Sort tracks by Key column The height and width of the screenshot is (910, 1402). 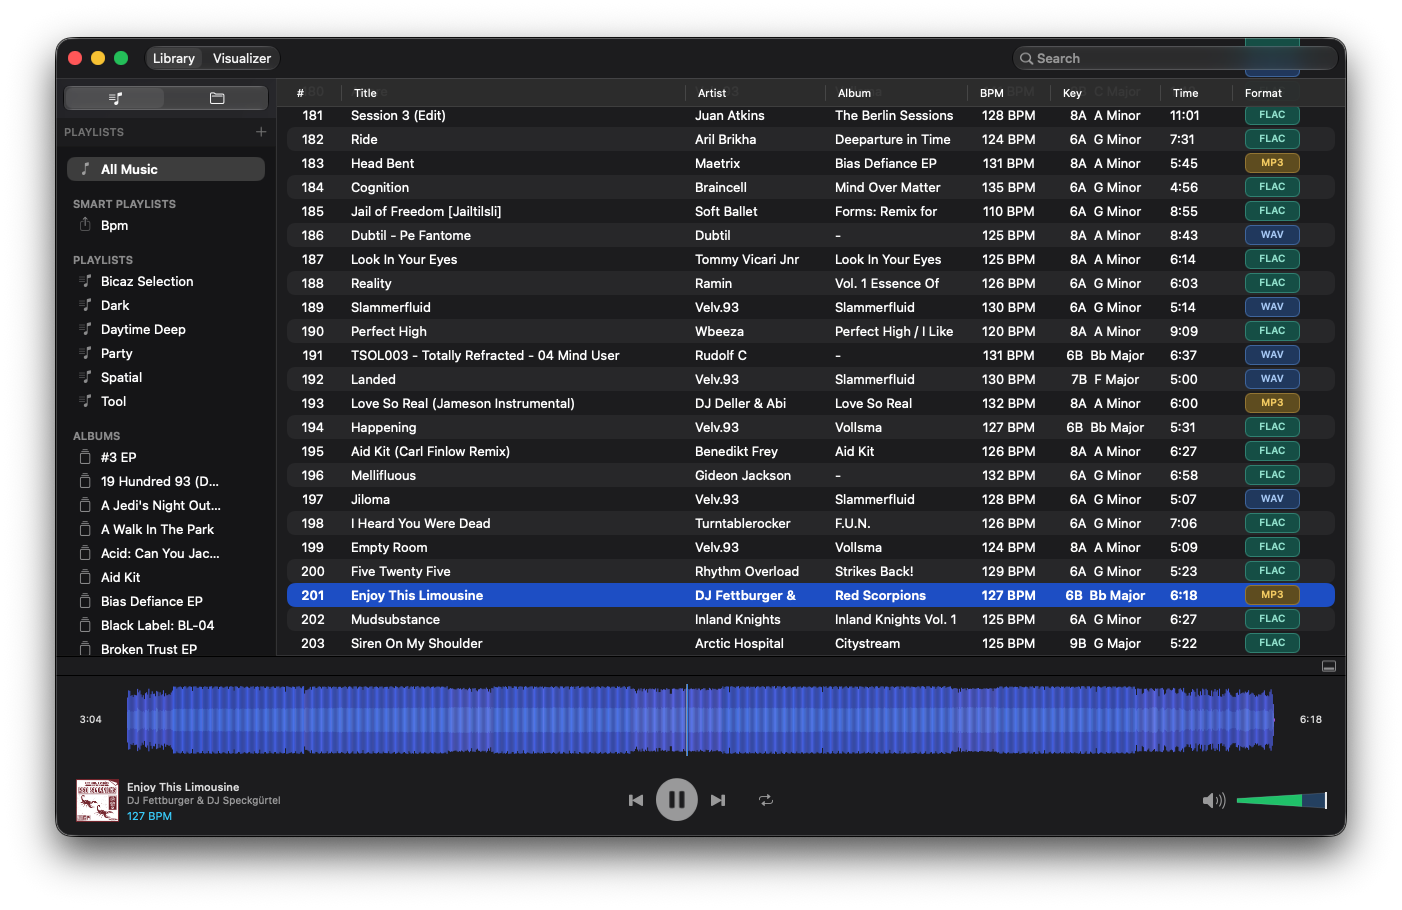click(x=1072, y=93)
